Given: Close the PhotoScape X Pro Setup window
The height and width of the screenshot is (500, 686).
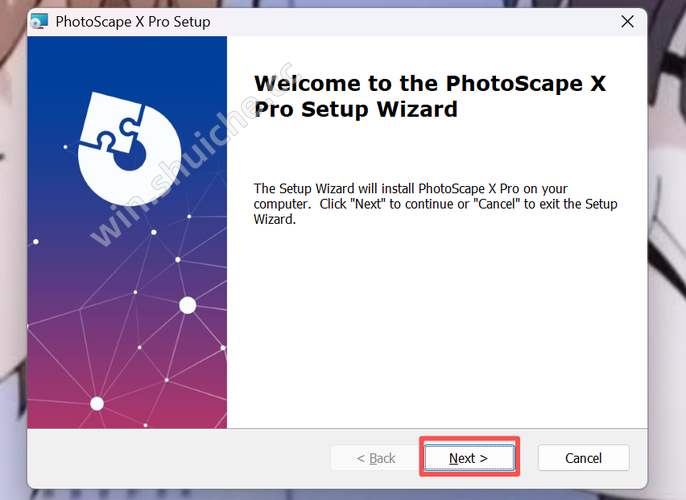Looking at the screenshot, I should click(x=627, y=21).
